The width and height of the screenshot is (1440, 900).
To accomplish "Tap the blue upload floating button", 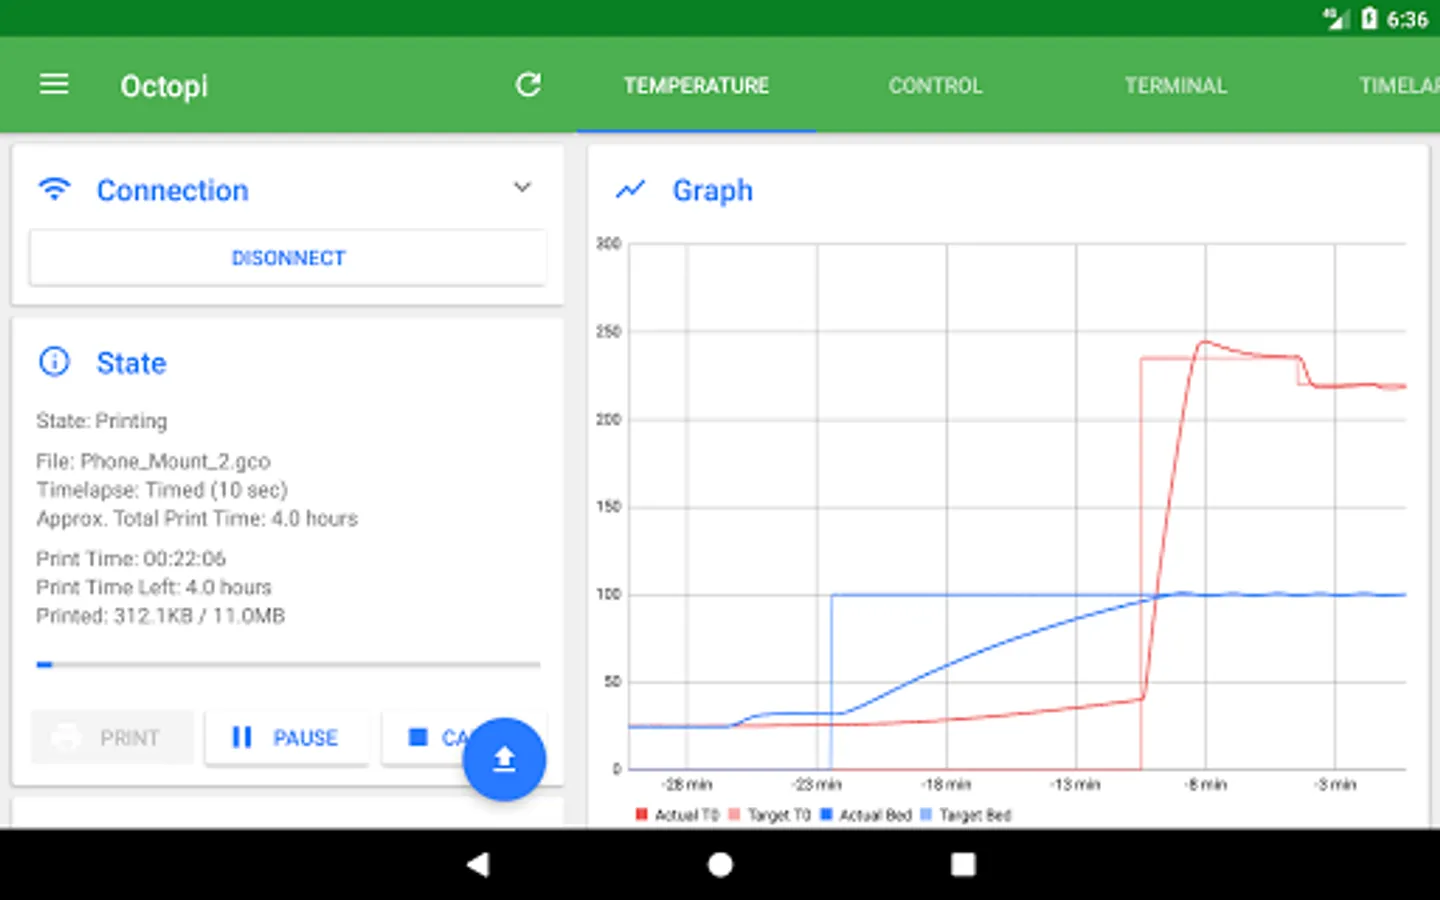I will click(504, 760).
